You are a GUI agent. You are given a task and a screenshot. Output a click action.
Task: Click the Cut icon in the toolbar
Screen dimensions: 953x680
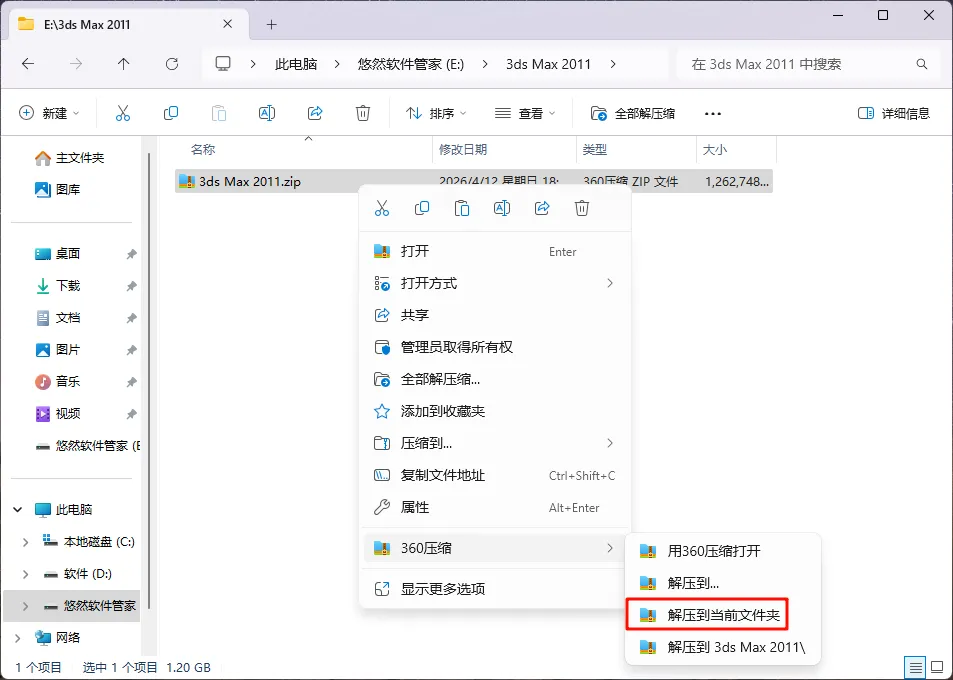coord(123,113)
